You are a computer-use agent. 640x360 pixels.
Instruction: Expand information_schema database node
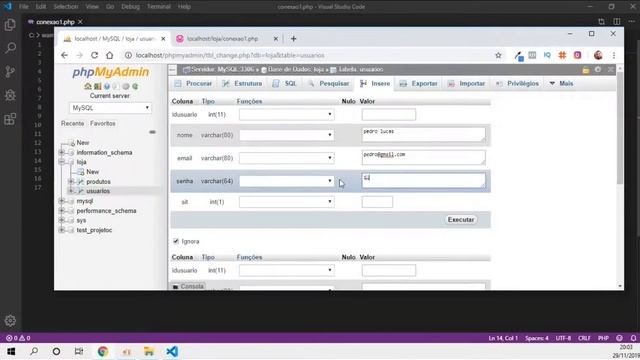tap(62, 152)
